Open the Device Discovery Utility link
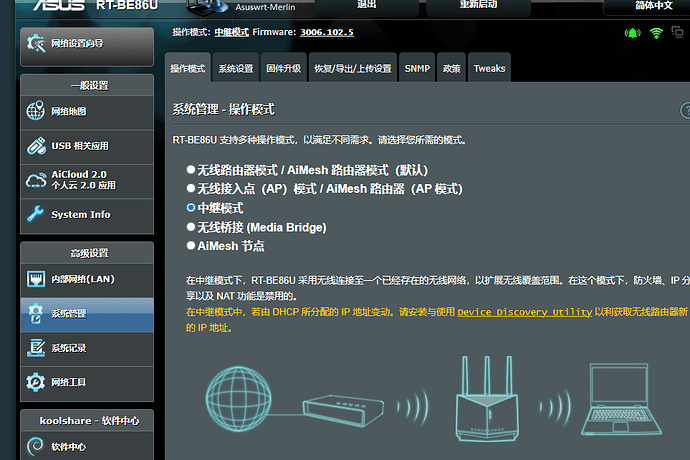The width and height of the screenshot is (690, 460). (525, 312)
